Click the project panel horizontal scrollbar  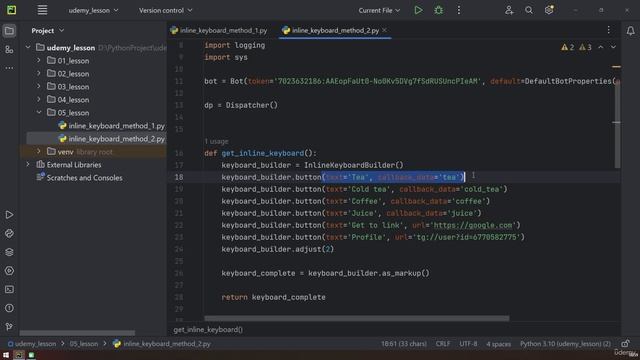pos(77,333)
